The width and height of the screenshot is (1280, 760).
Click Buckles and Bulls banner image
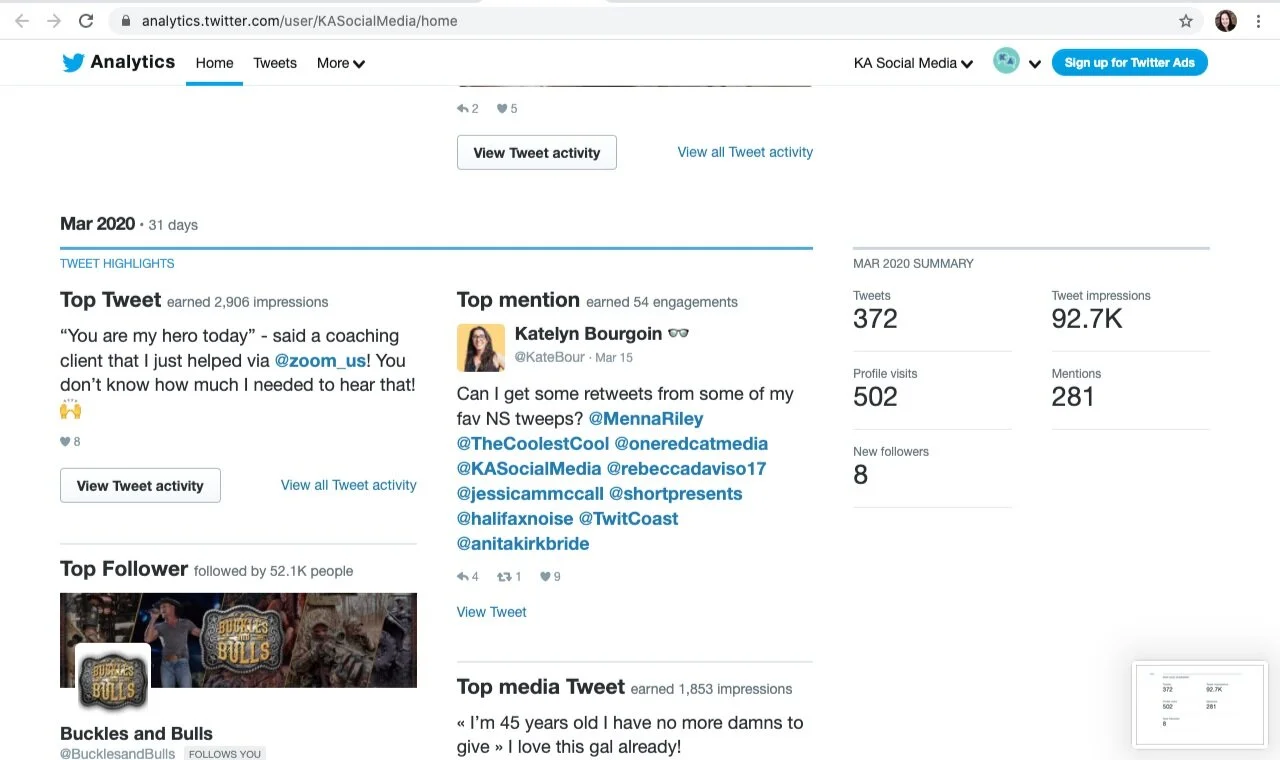tap(238, 640)
